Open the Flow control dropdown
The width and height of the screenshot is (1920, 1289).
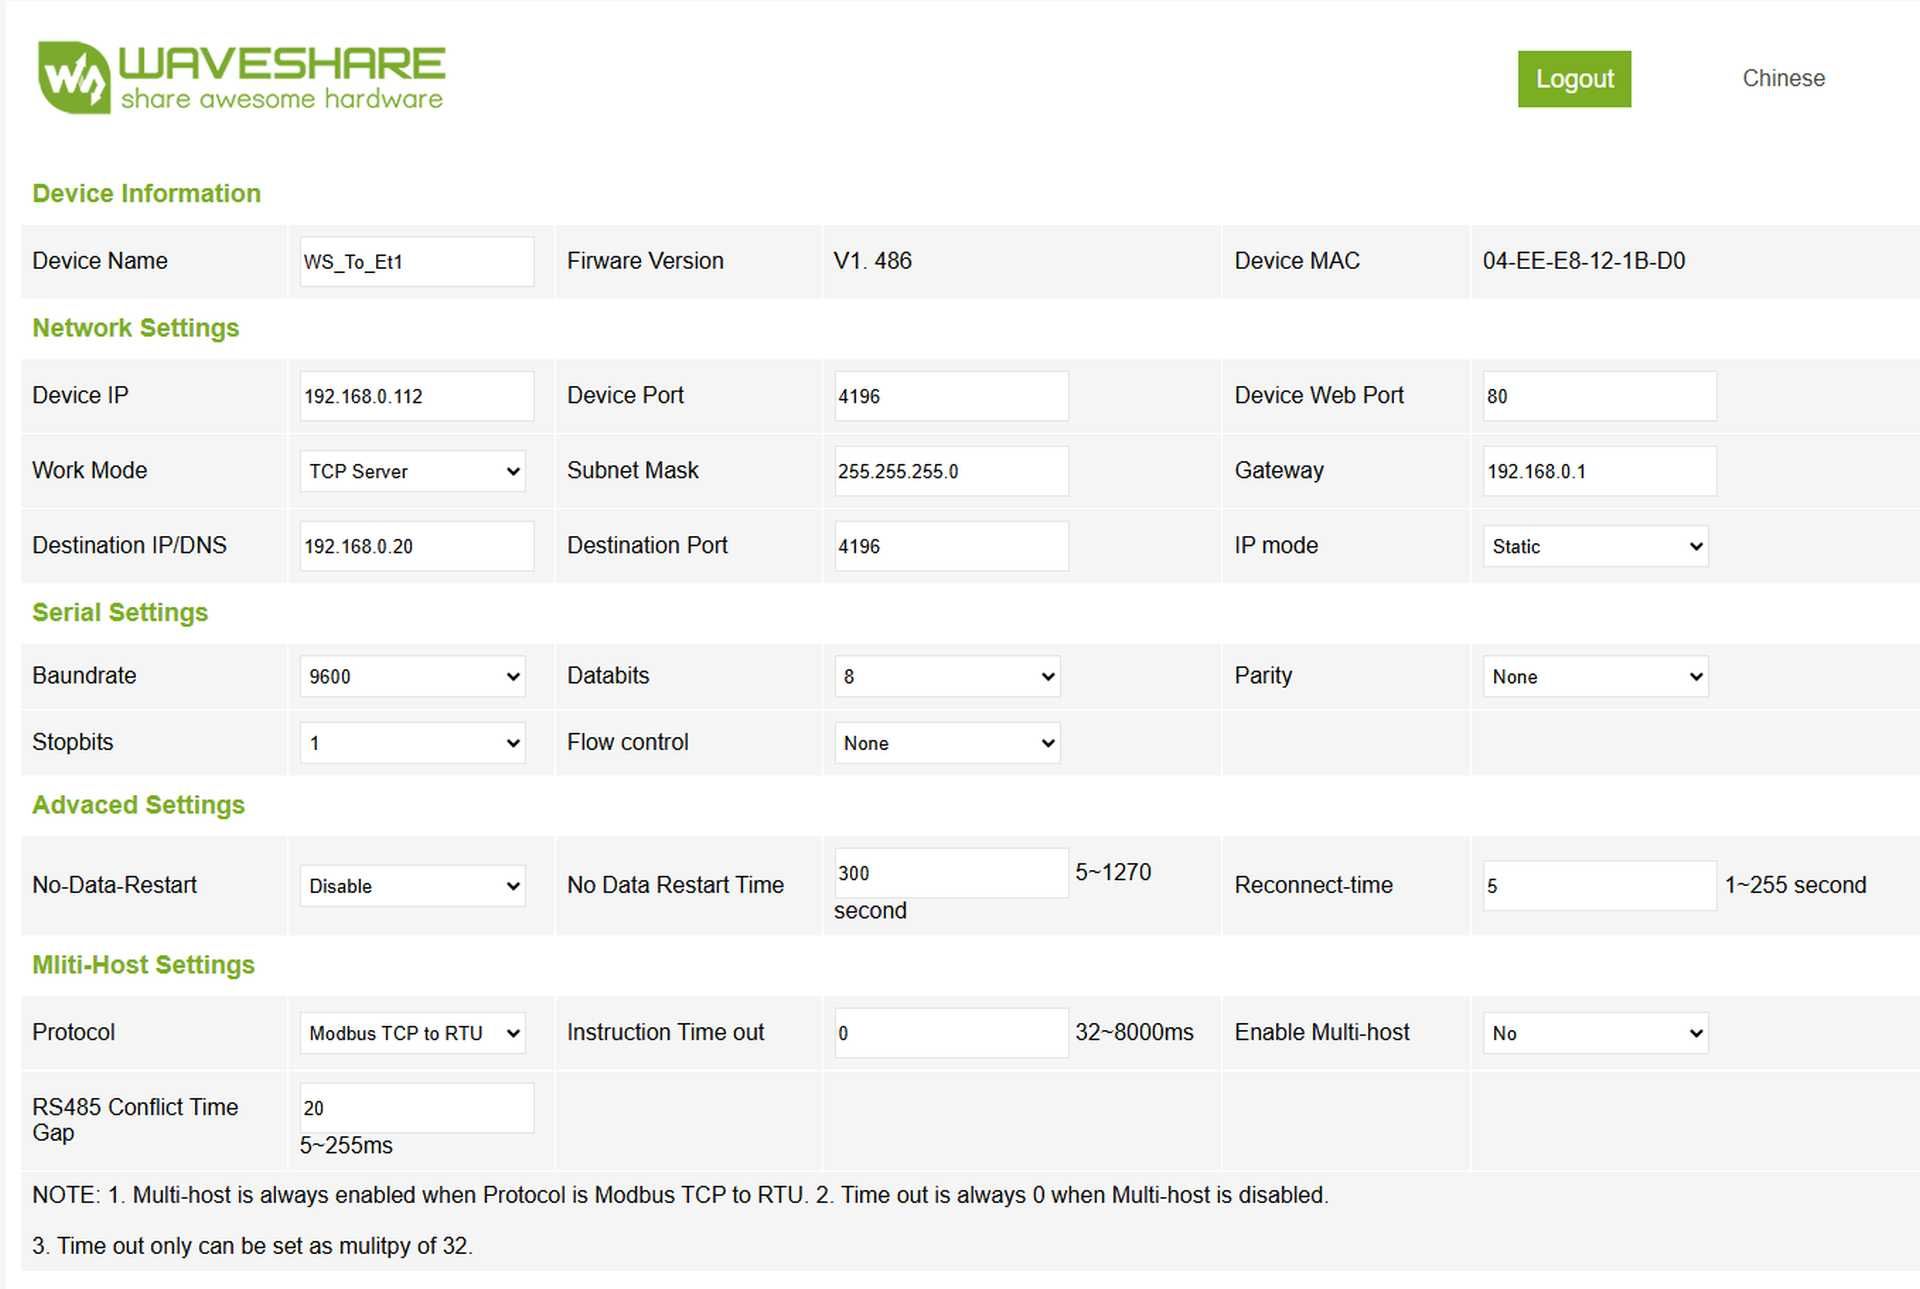[x=947, y=743]
